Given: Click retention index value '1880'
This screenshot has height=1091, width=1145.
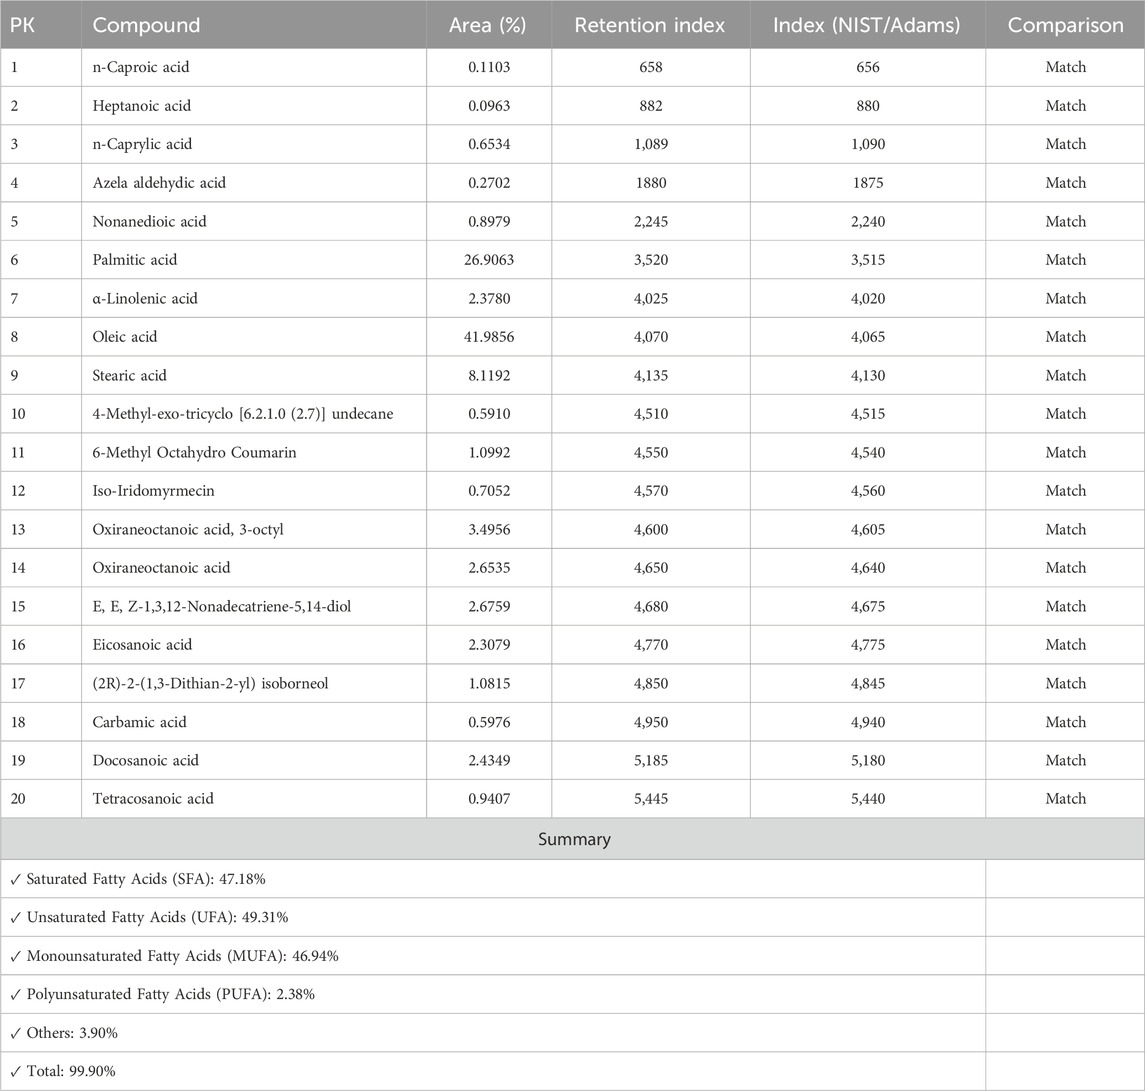Looking at the screenshot, I should tap(651, 183).
